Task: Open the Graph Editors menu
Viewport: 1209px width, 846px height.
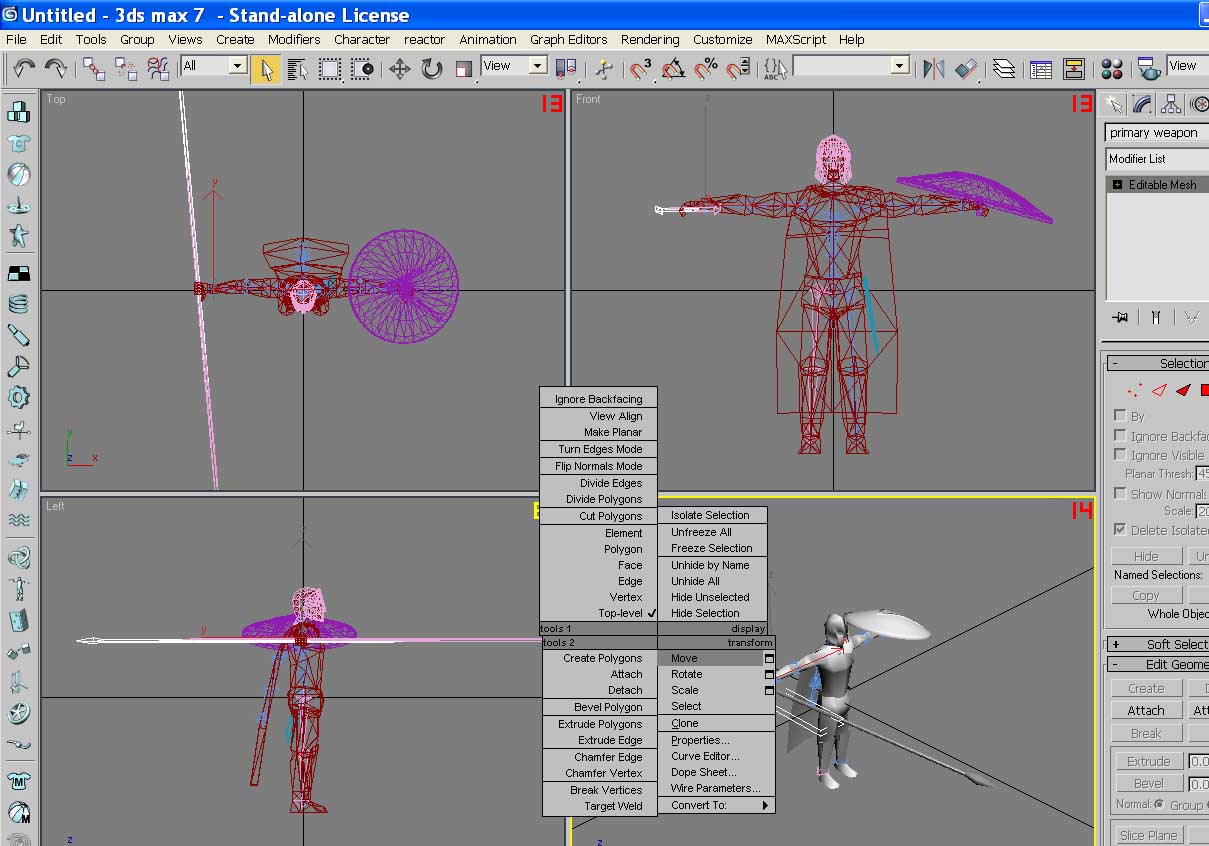Action: tap(568, 39)
